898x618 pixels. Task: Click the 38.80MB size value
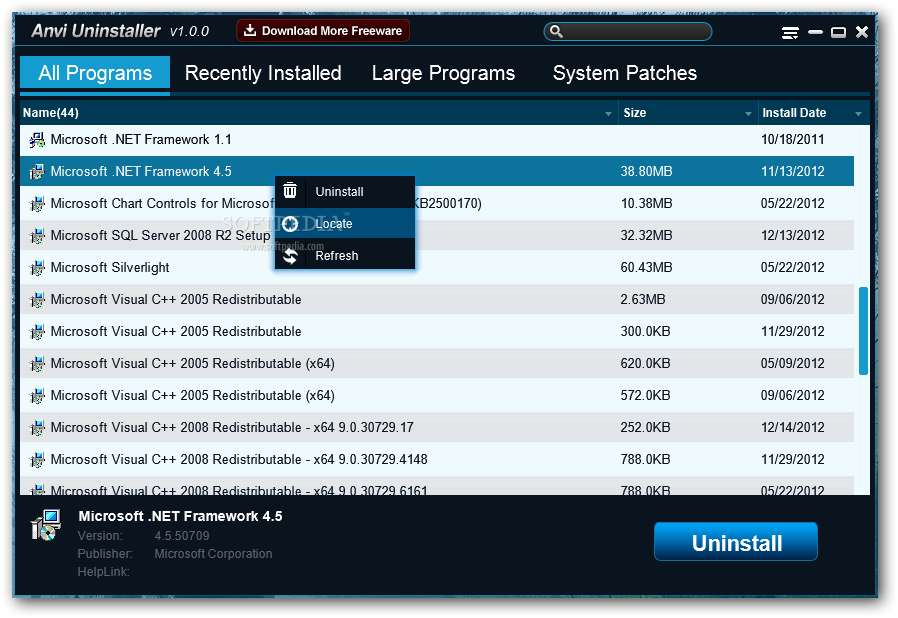tap(646, 171)
